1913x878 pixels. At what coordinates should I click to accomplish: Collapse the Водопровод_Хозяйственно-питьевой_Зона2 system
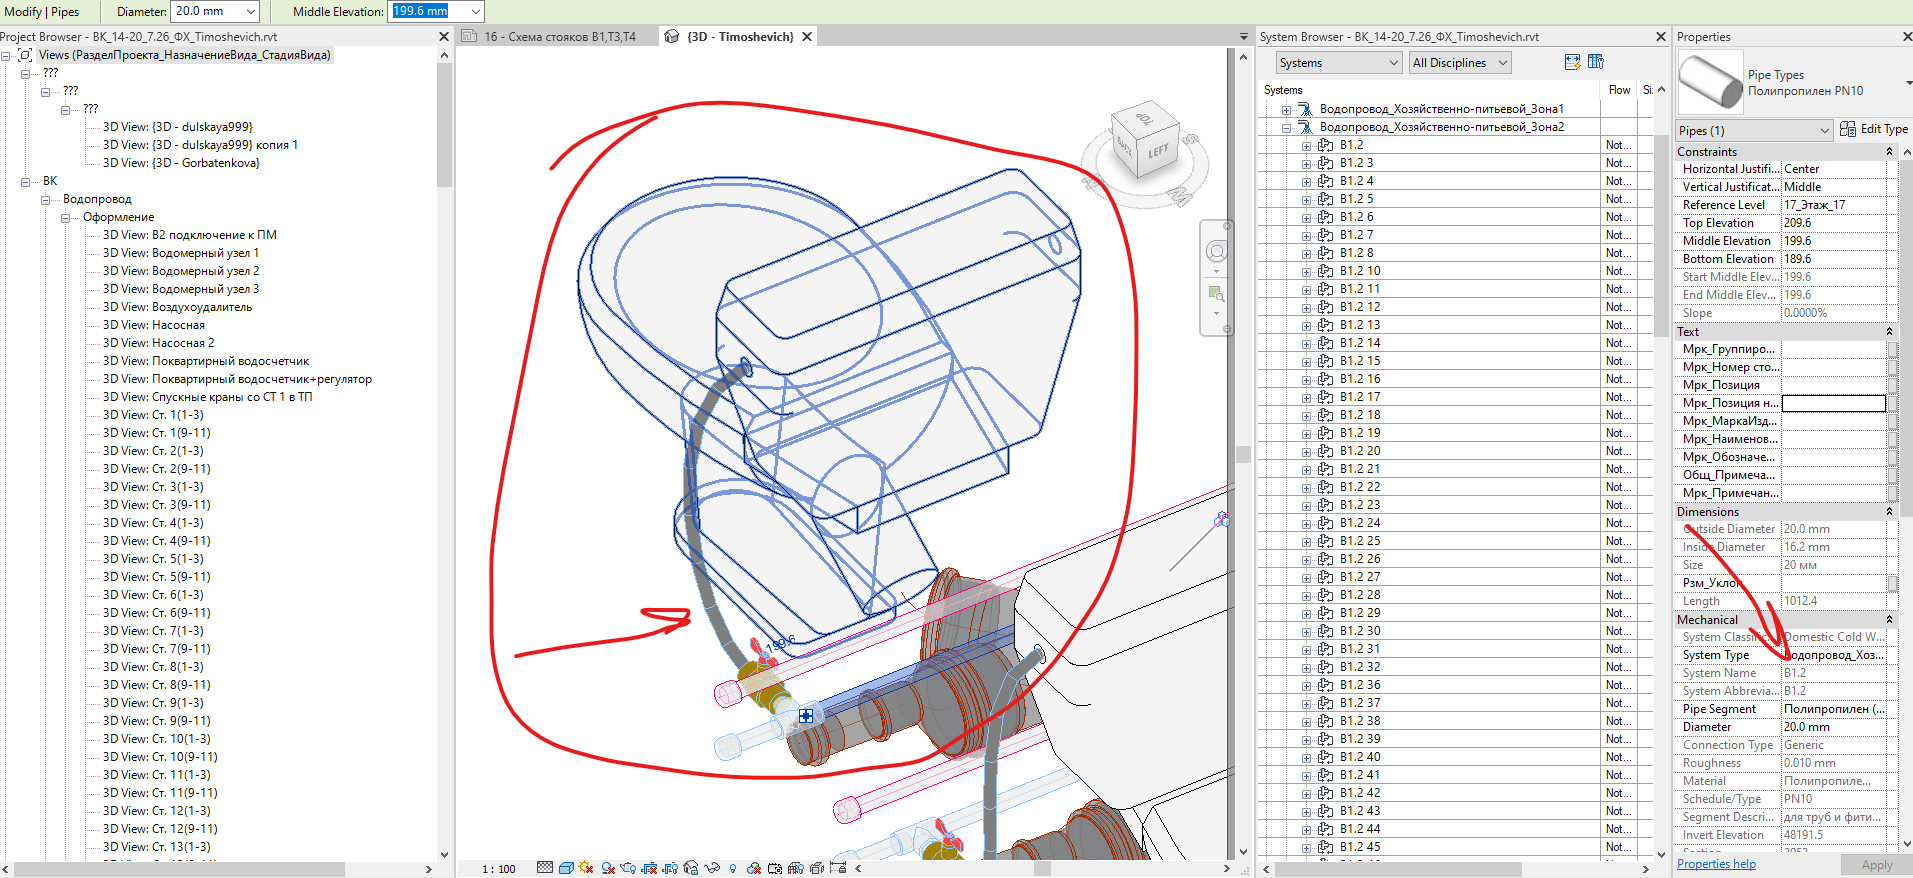coord(1286,128)
